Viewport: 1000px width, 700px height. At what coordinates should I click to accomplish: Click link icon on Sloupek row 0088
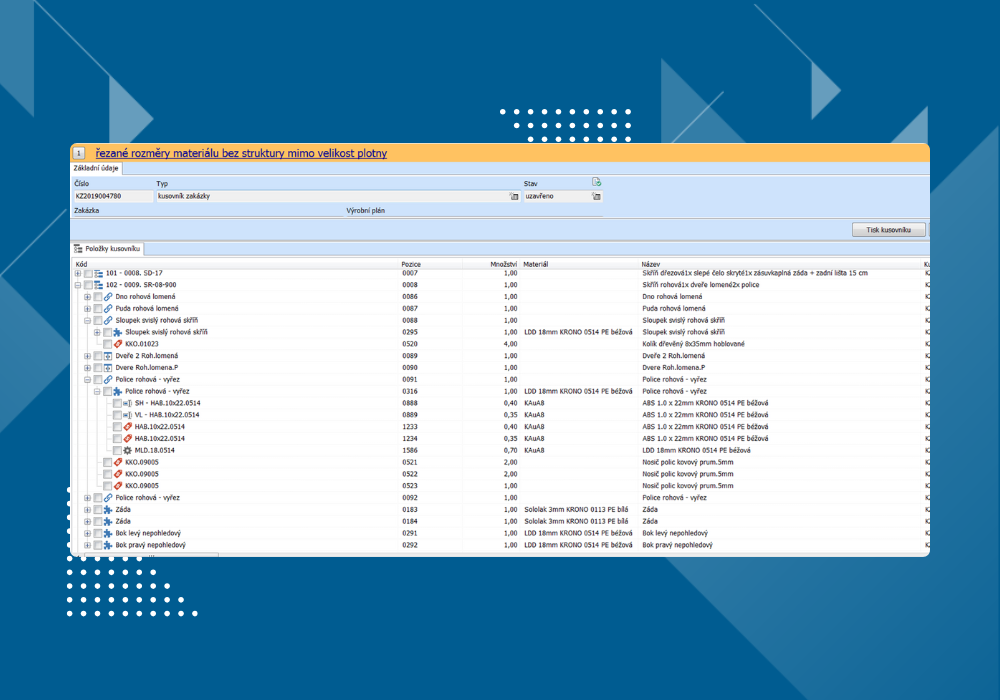click(x=108, y=321)
